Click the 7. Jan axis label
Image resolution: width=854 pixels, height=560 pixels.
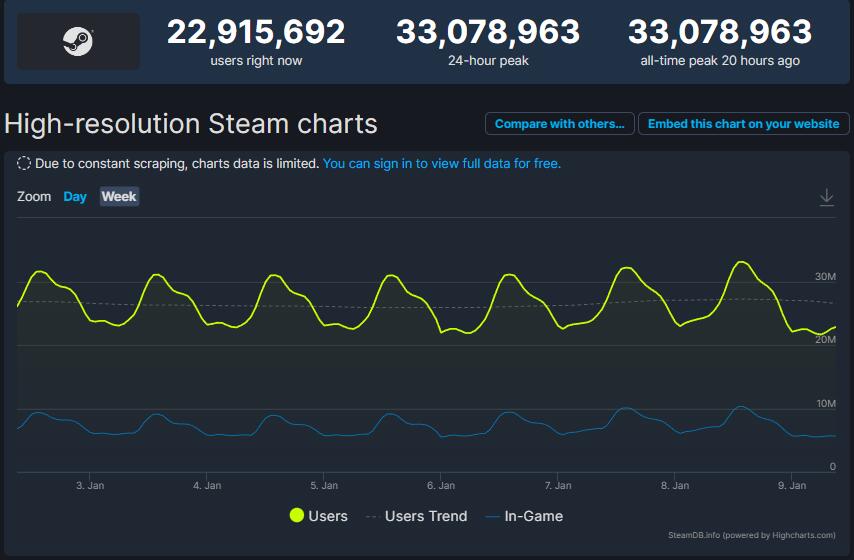(558, 485)
